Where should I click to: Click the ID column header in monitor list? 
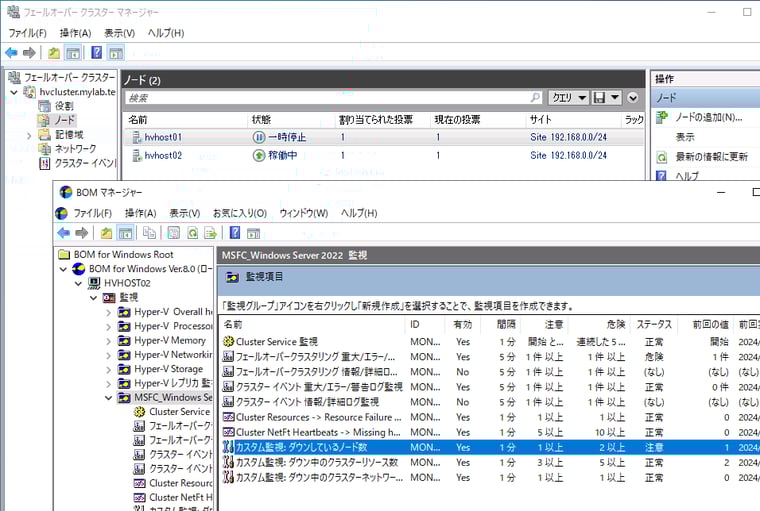pos(415,325)
